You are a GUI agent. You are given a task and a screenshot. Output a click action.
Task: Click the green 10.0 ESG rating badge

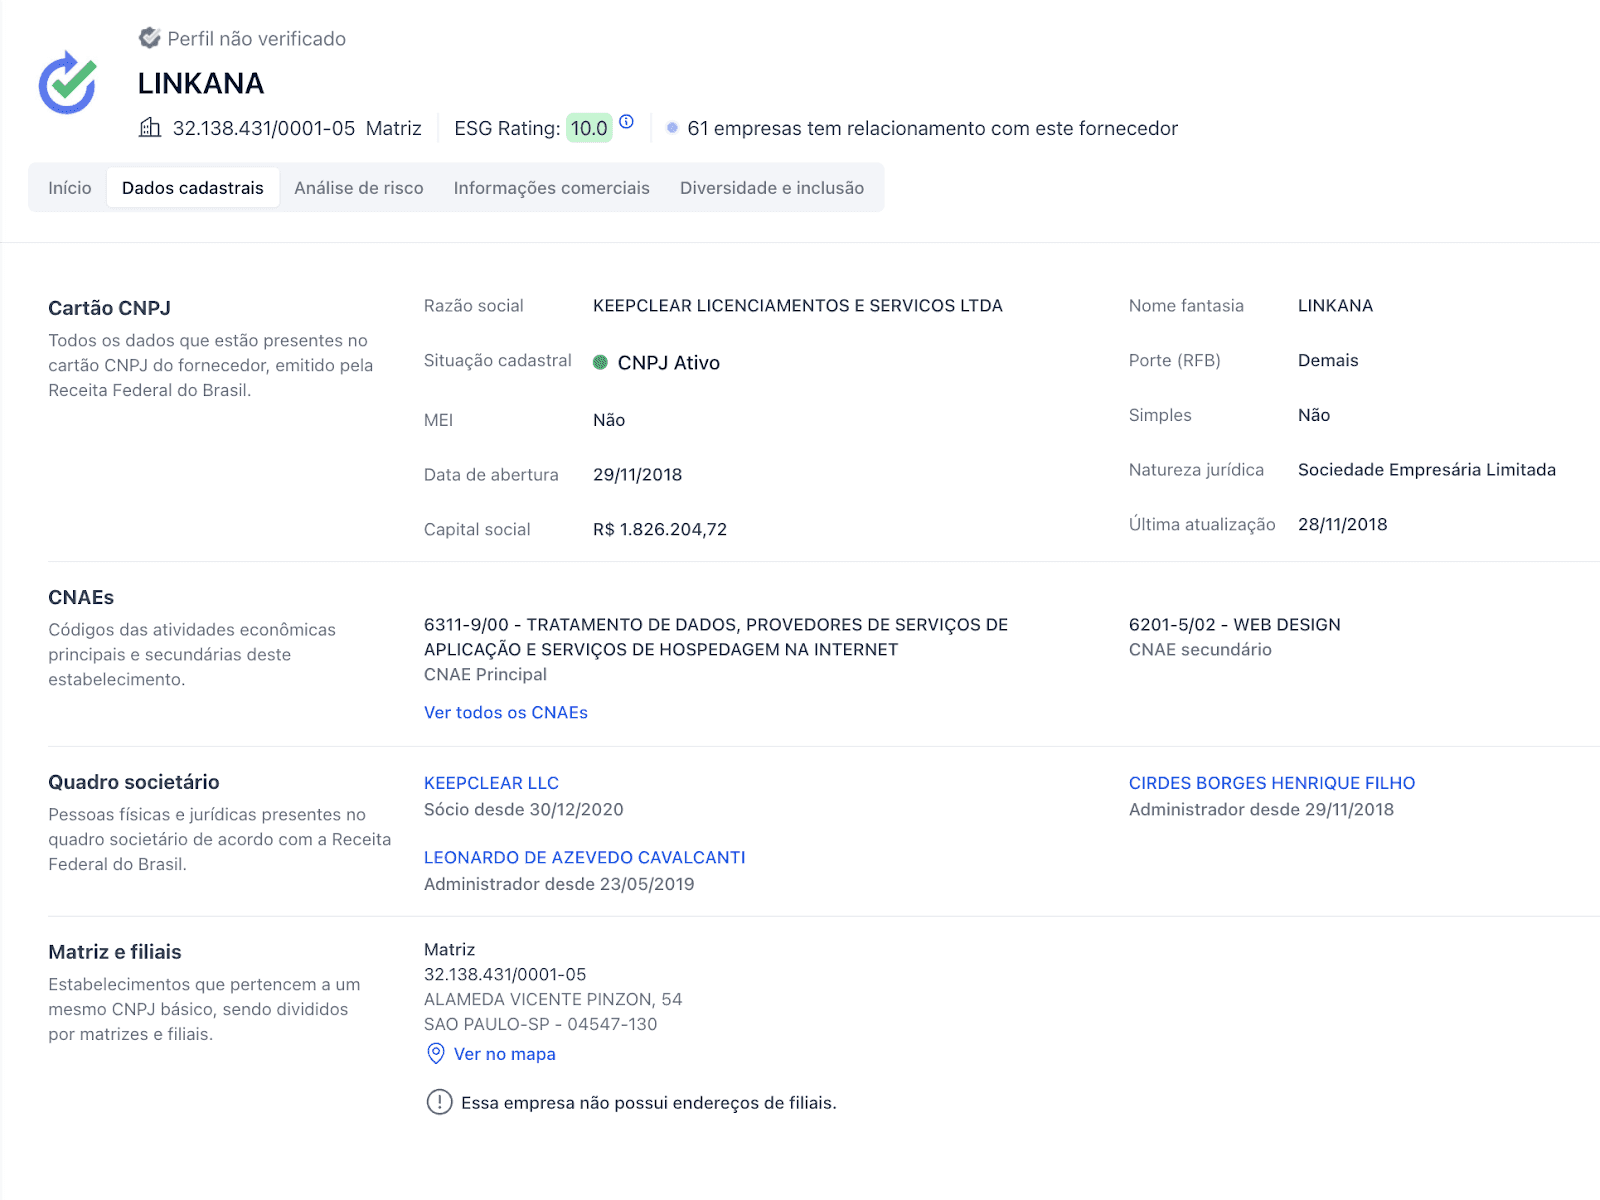coord(589,128)
